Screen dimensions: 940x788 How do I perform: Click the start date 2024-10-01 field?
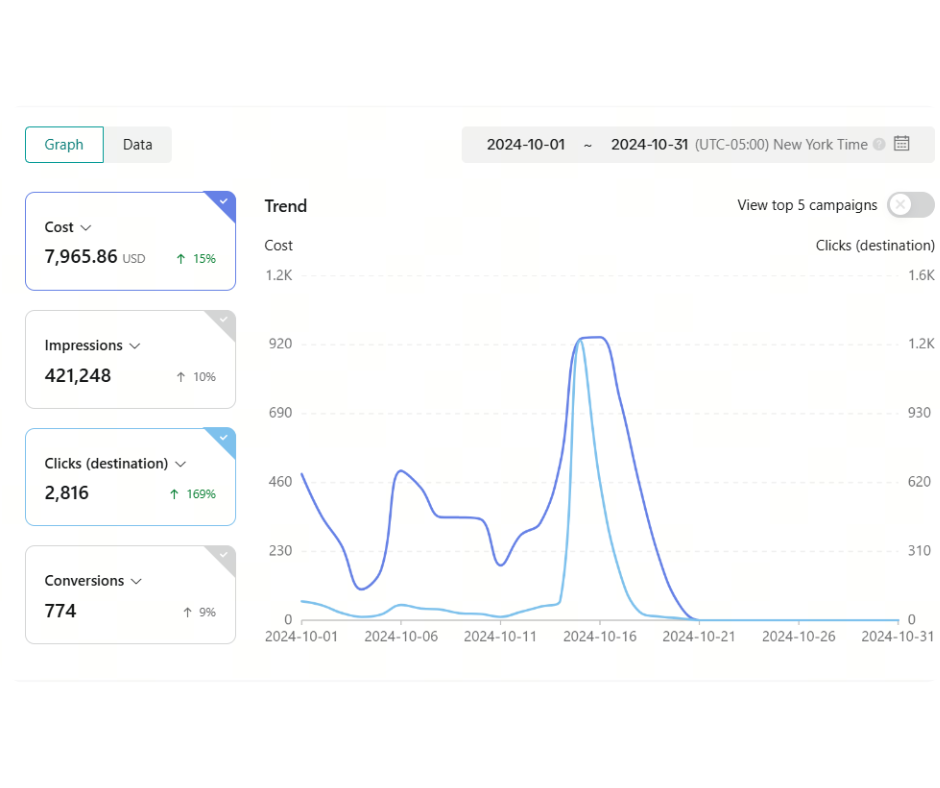pyautogui.click(x=526, y=145)
